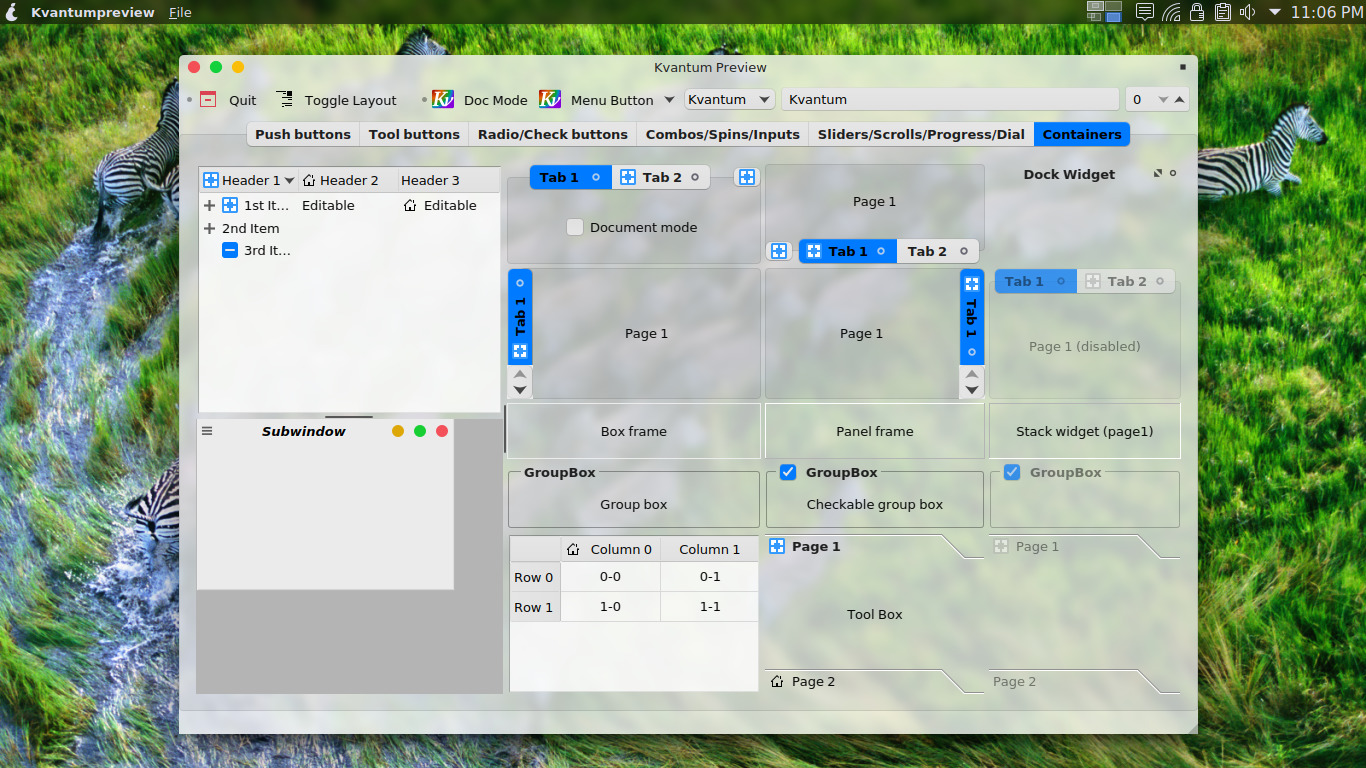Go to the Sliders/Scrolls/Progress/Dial tab
Image resolution: width=1366 pixels, height=768 pixels.
point(921,134)
